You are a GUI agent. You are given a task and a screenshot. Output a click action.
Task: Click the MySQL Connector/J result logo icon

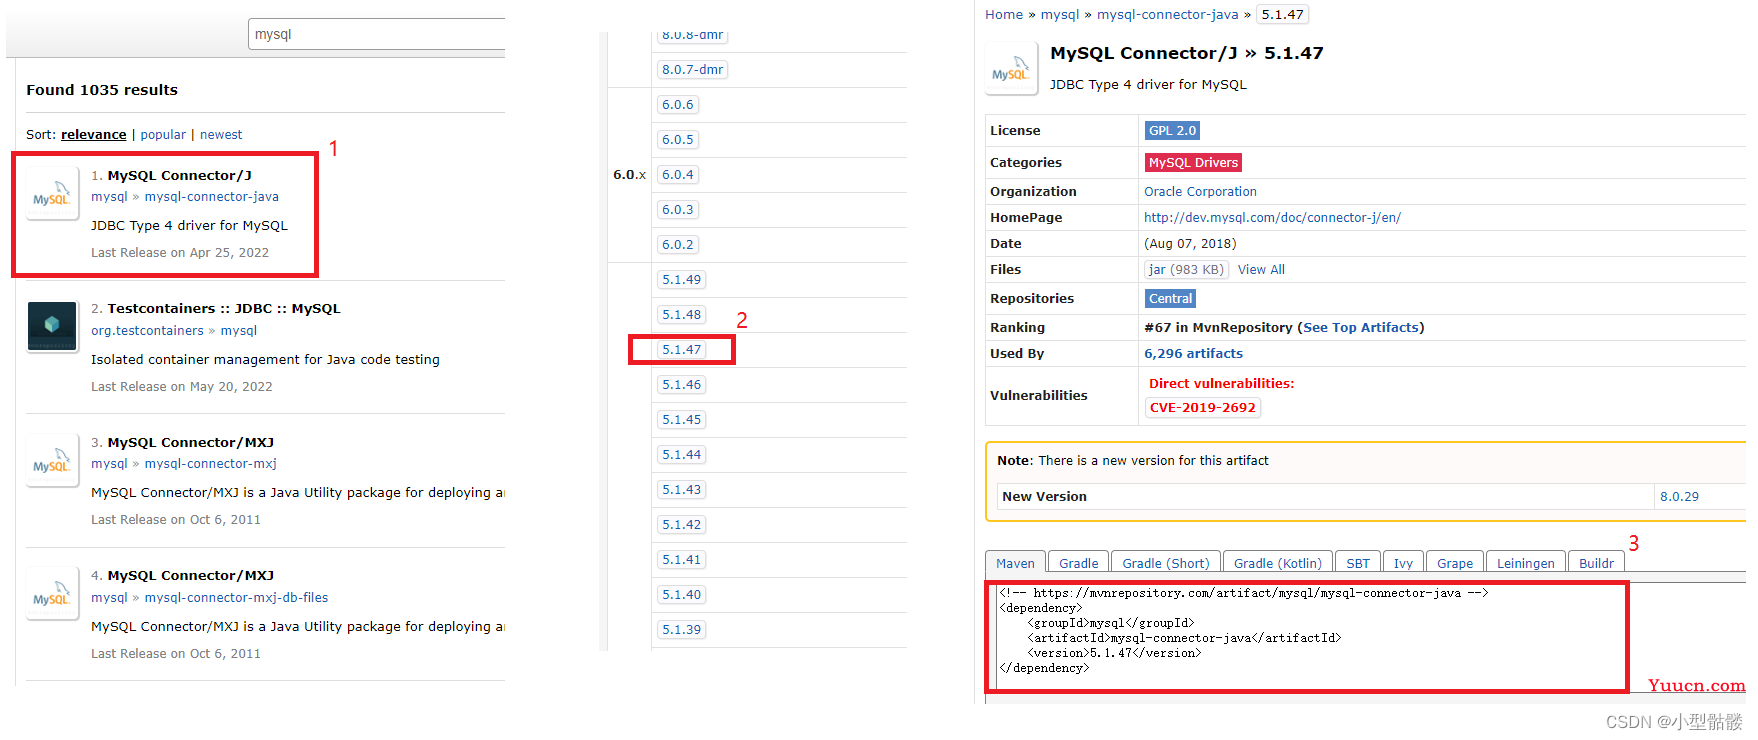click(x=52, y=193)
